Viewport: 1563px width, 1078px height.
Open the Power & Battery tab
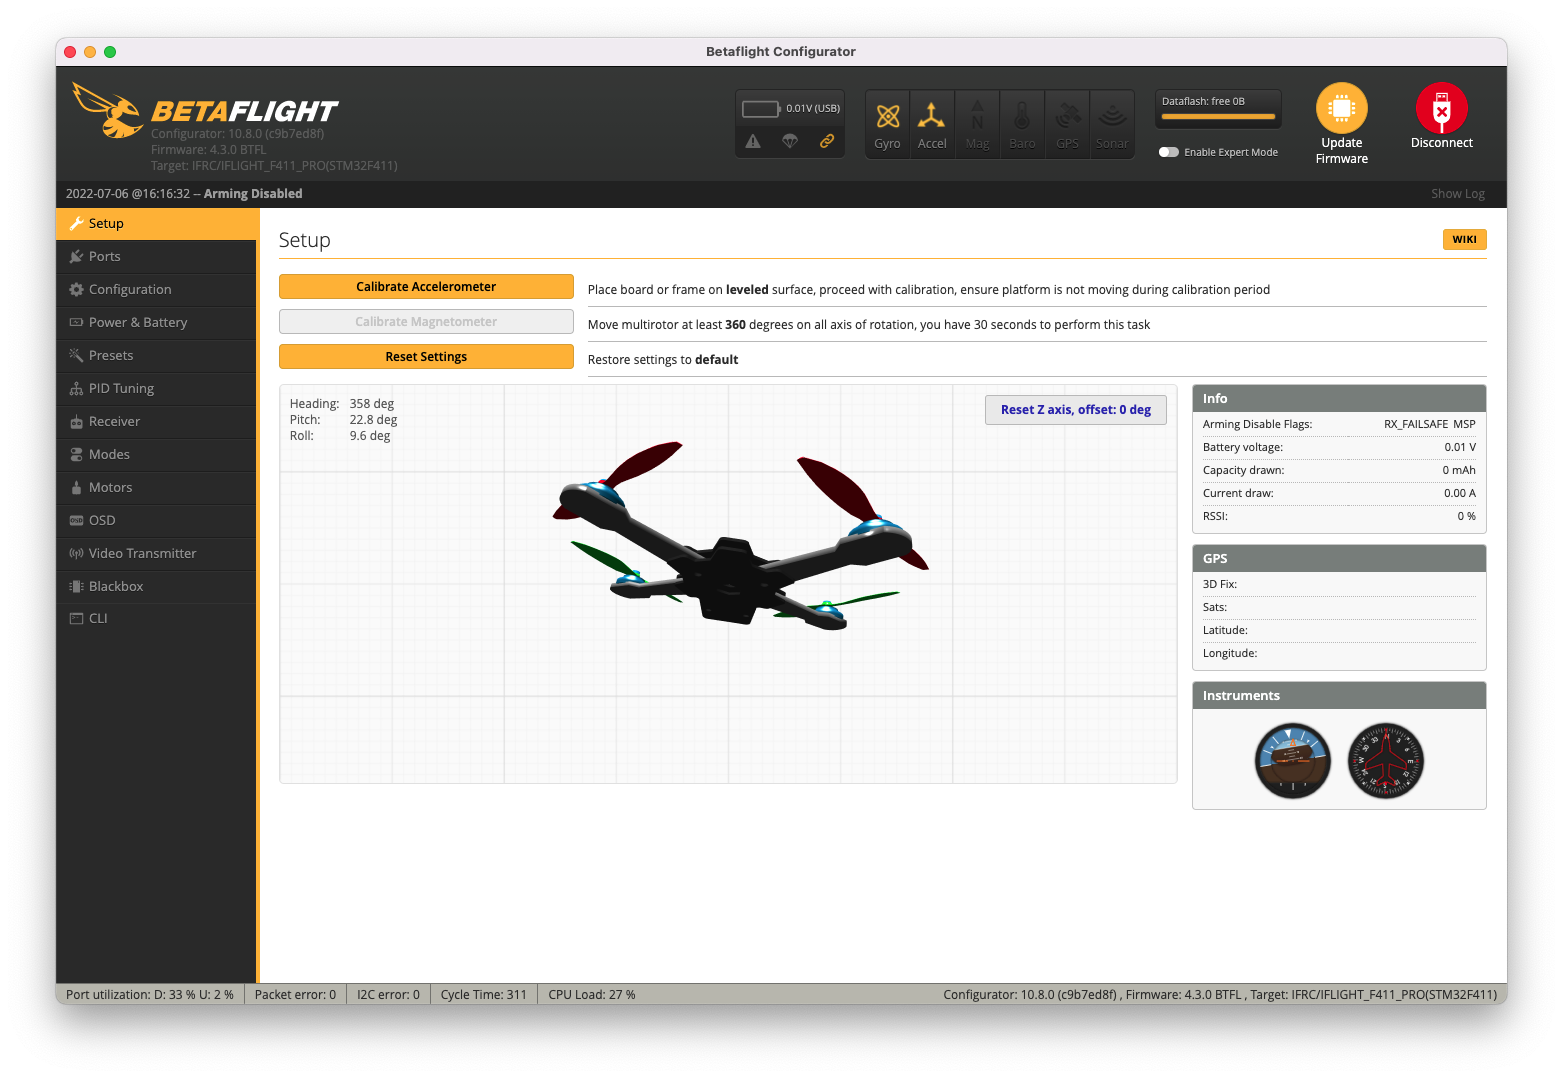point(156,322)
